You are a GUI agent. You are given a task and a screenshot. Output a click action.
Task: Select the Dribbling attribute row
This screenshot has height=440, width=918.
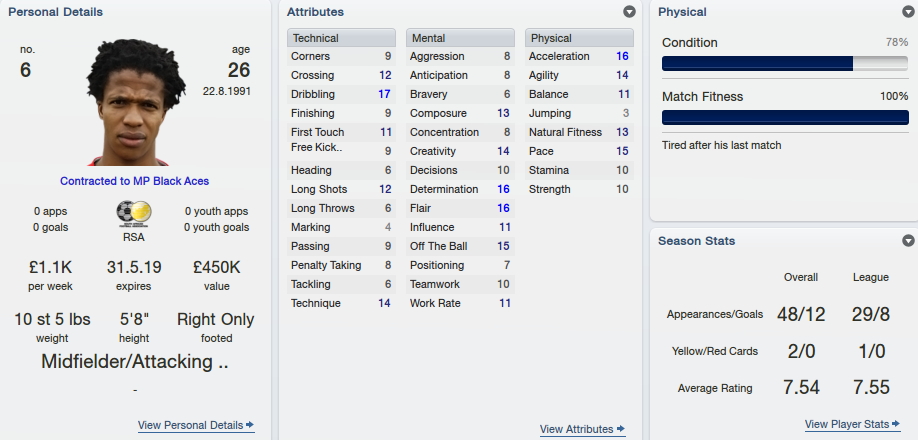coord(341,94)
